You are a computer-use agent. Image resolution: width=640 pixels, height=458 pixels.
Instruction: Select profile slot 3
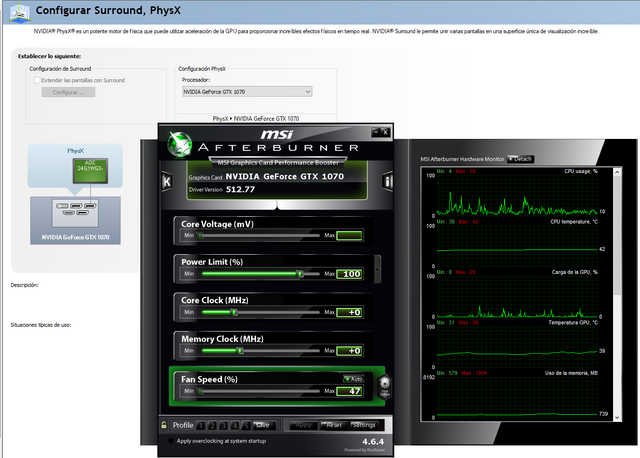click(x=224, y=425)
